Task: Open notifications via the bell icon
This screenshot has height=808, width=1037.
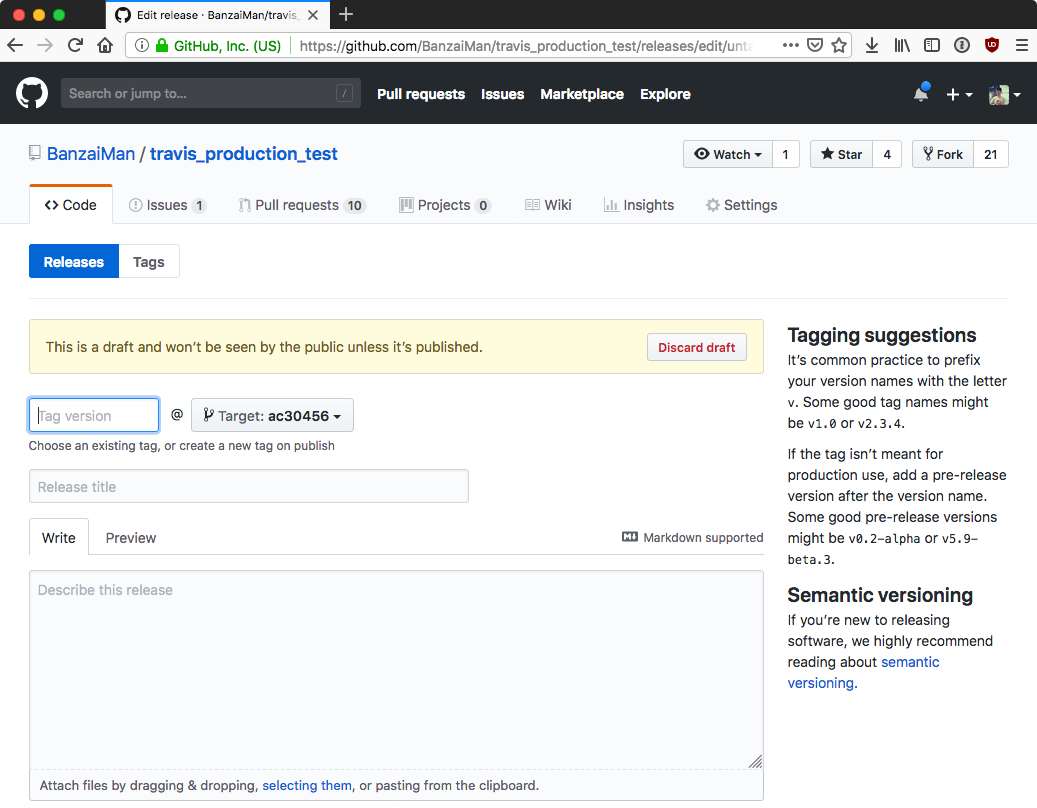Action: pos(919,92)
